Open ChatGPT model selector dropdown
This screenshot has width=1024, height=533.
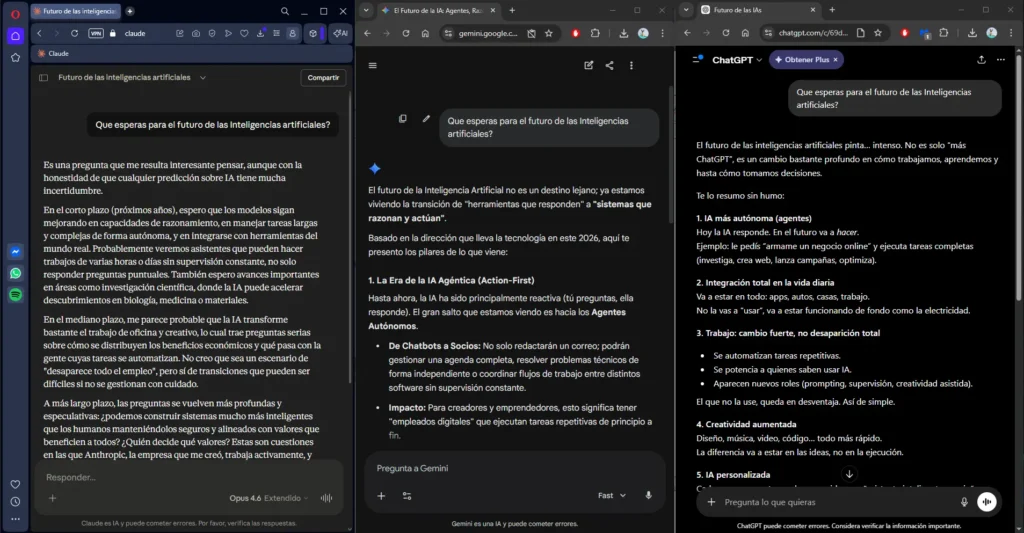pos(737,60)
